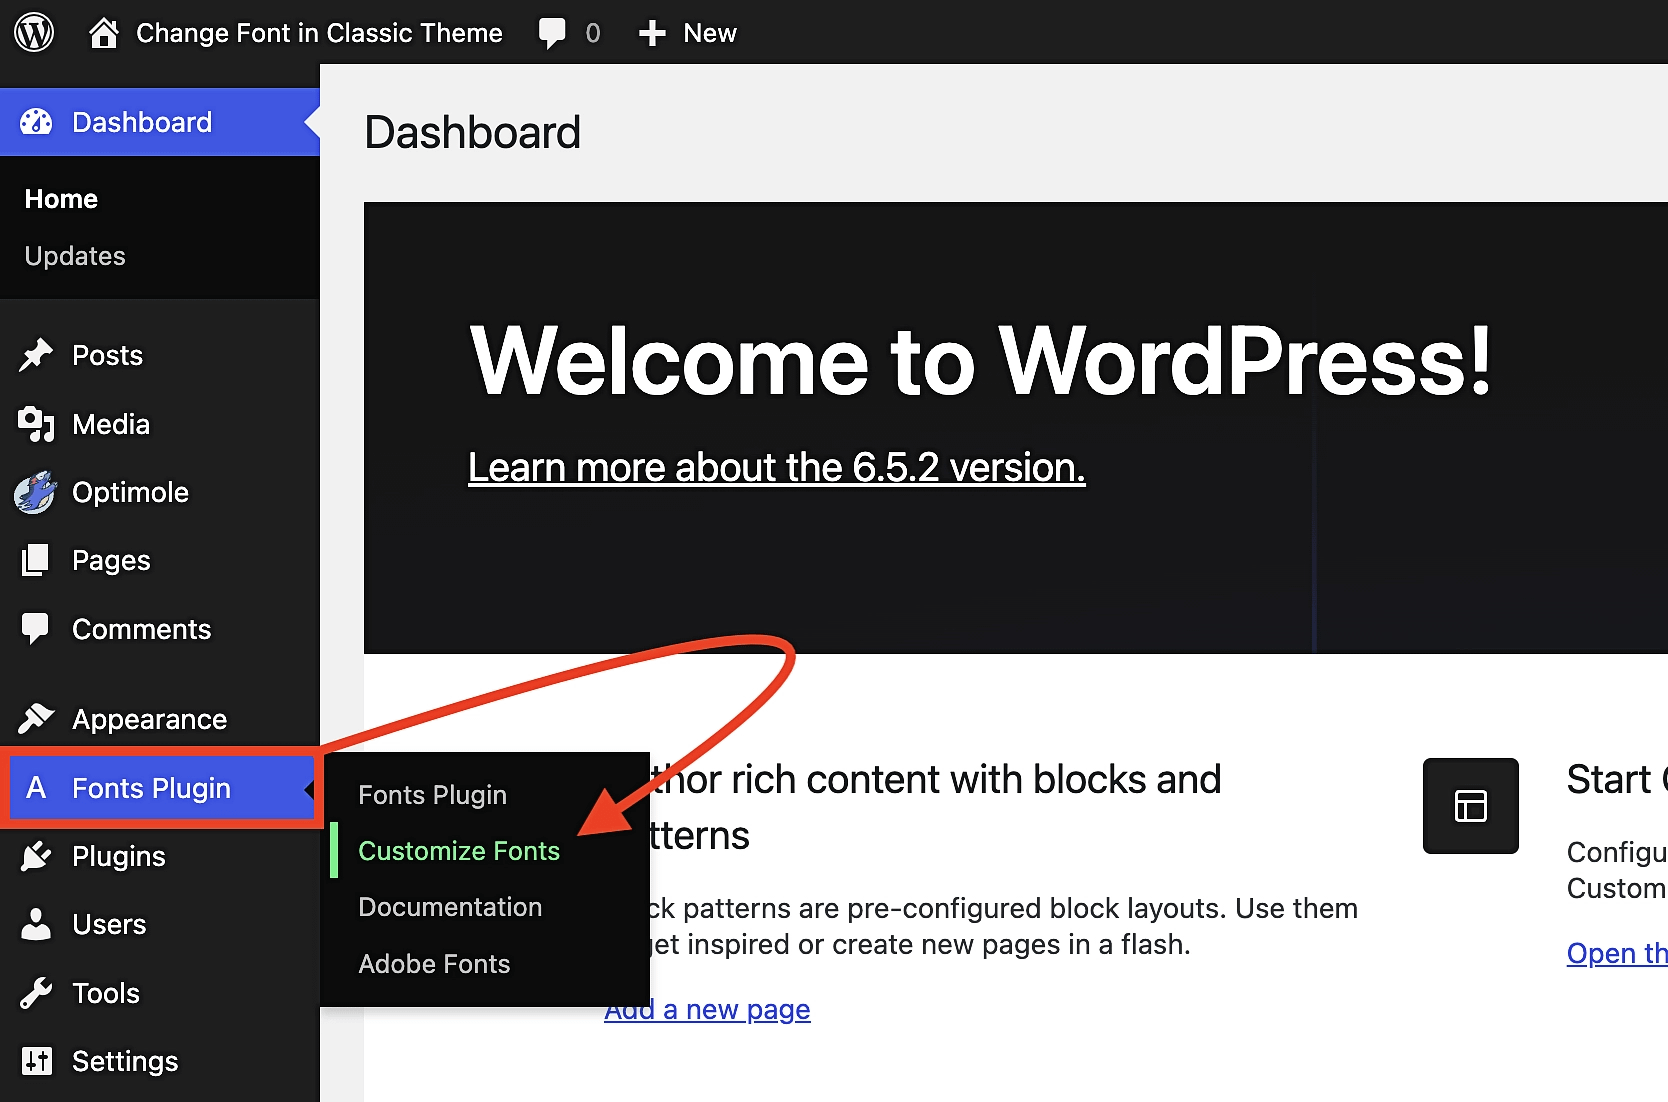Click the Posts pushpin icon
Image resolution: width=1668 pixels, height=1102 pixels.
pyautogui.click(x=36, y=355)
